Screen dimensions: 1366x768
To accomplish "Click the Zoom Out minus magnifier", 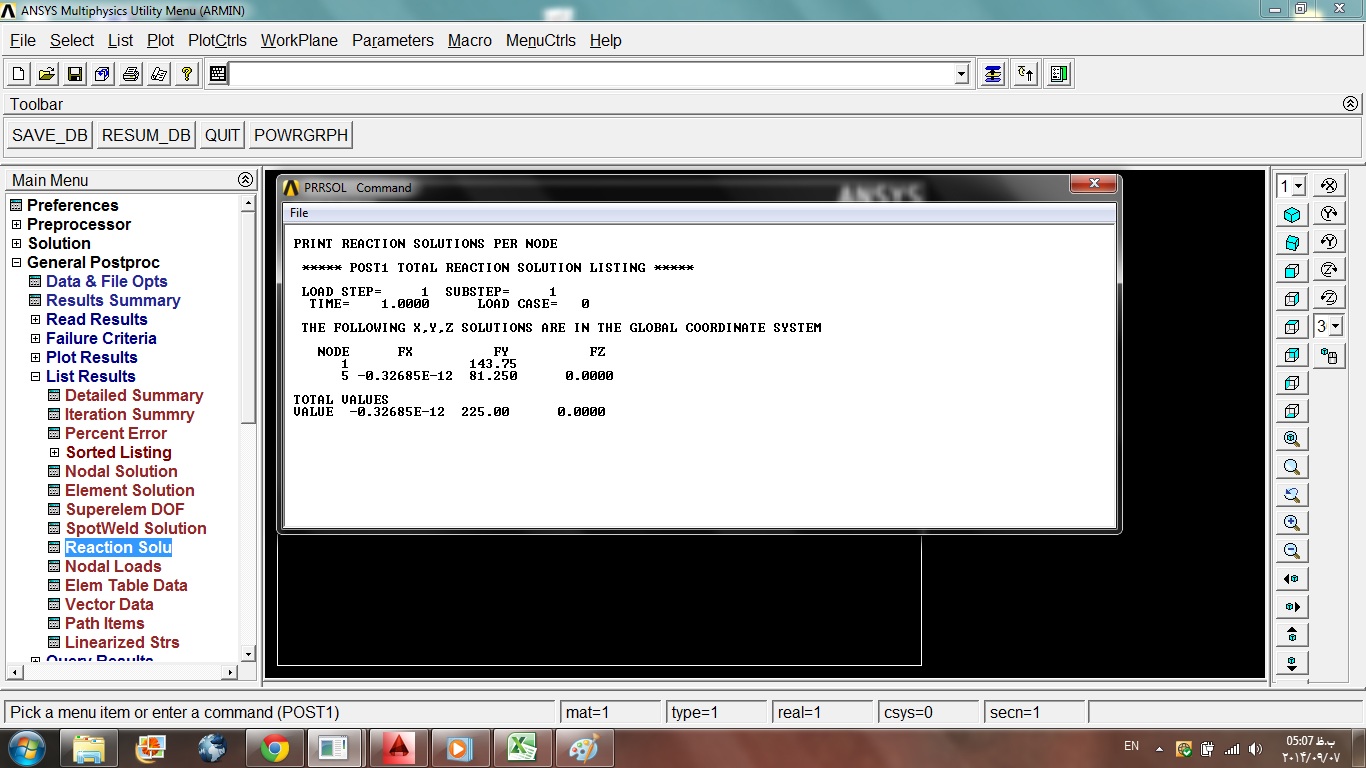I will click(1292, 551).
